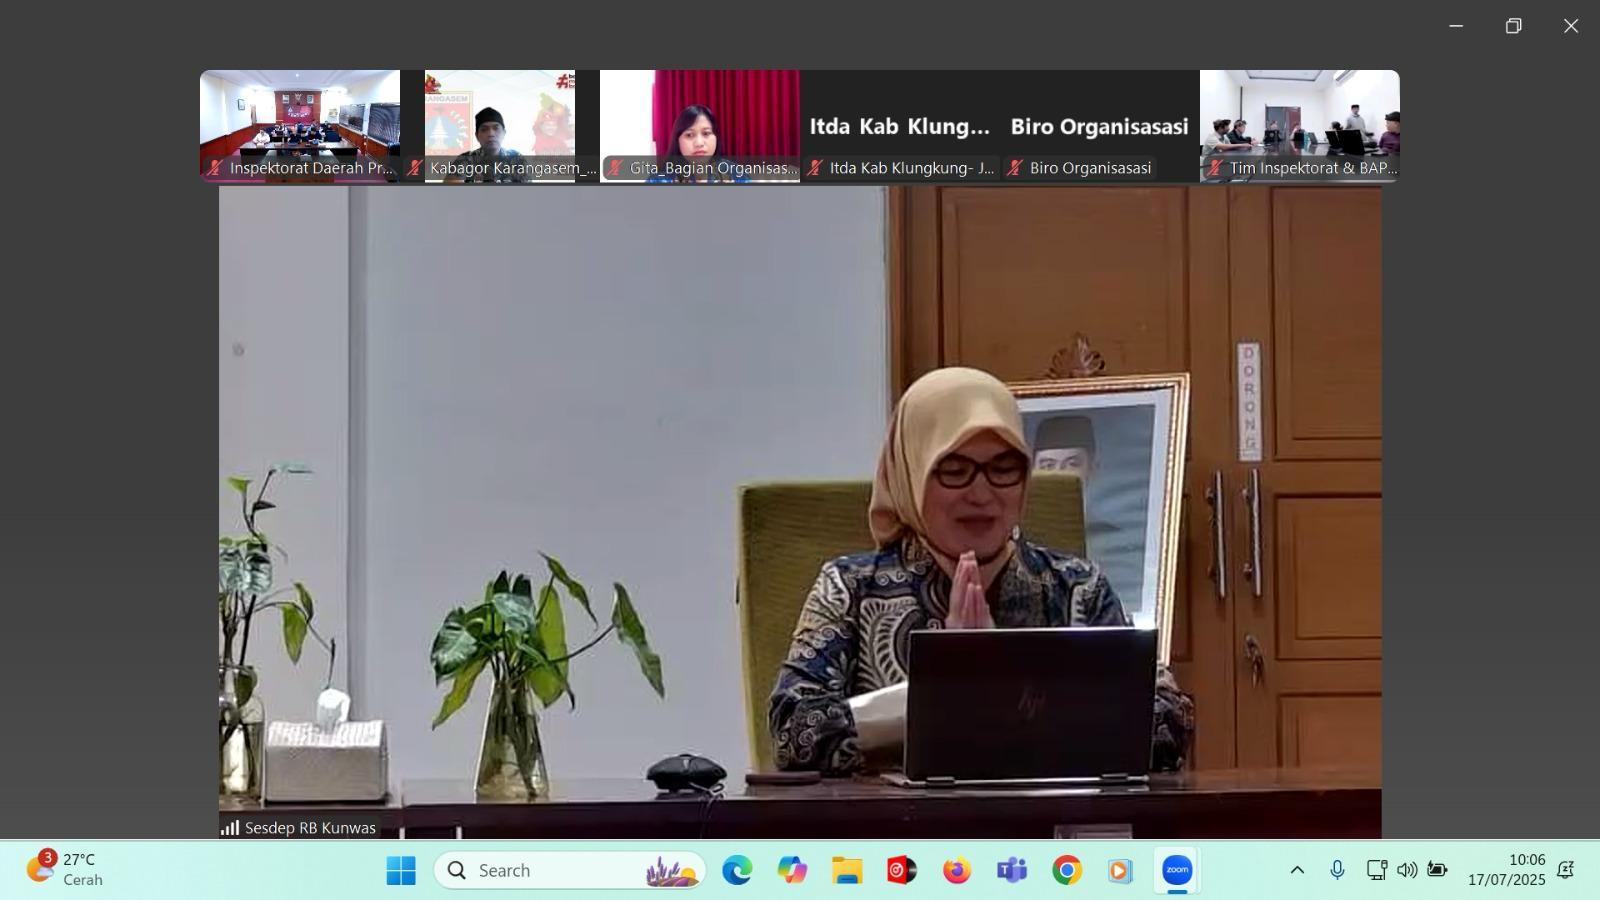The image size is (1600, 900).
Task: Select the Biro Organisasasi participant tile
Action: 1099,126
